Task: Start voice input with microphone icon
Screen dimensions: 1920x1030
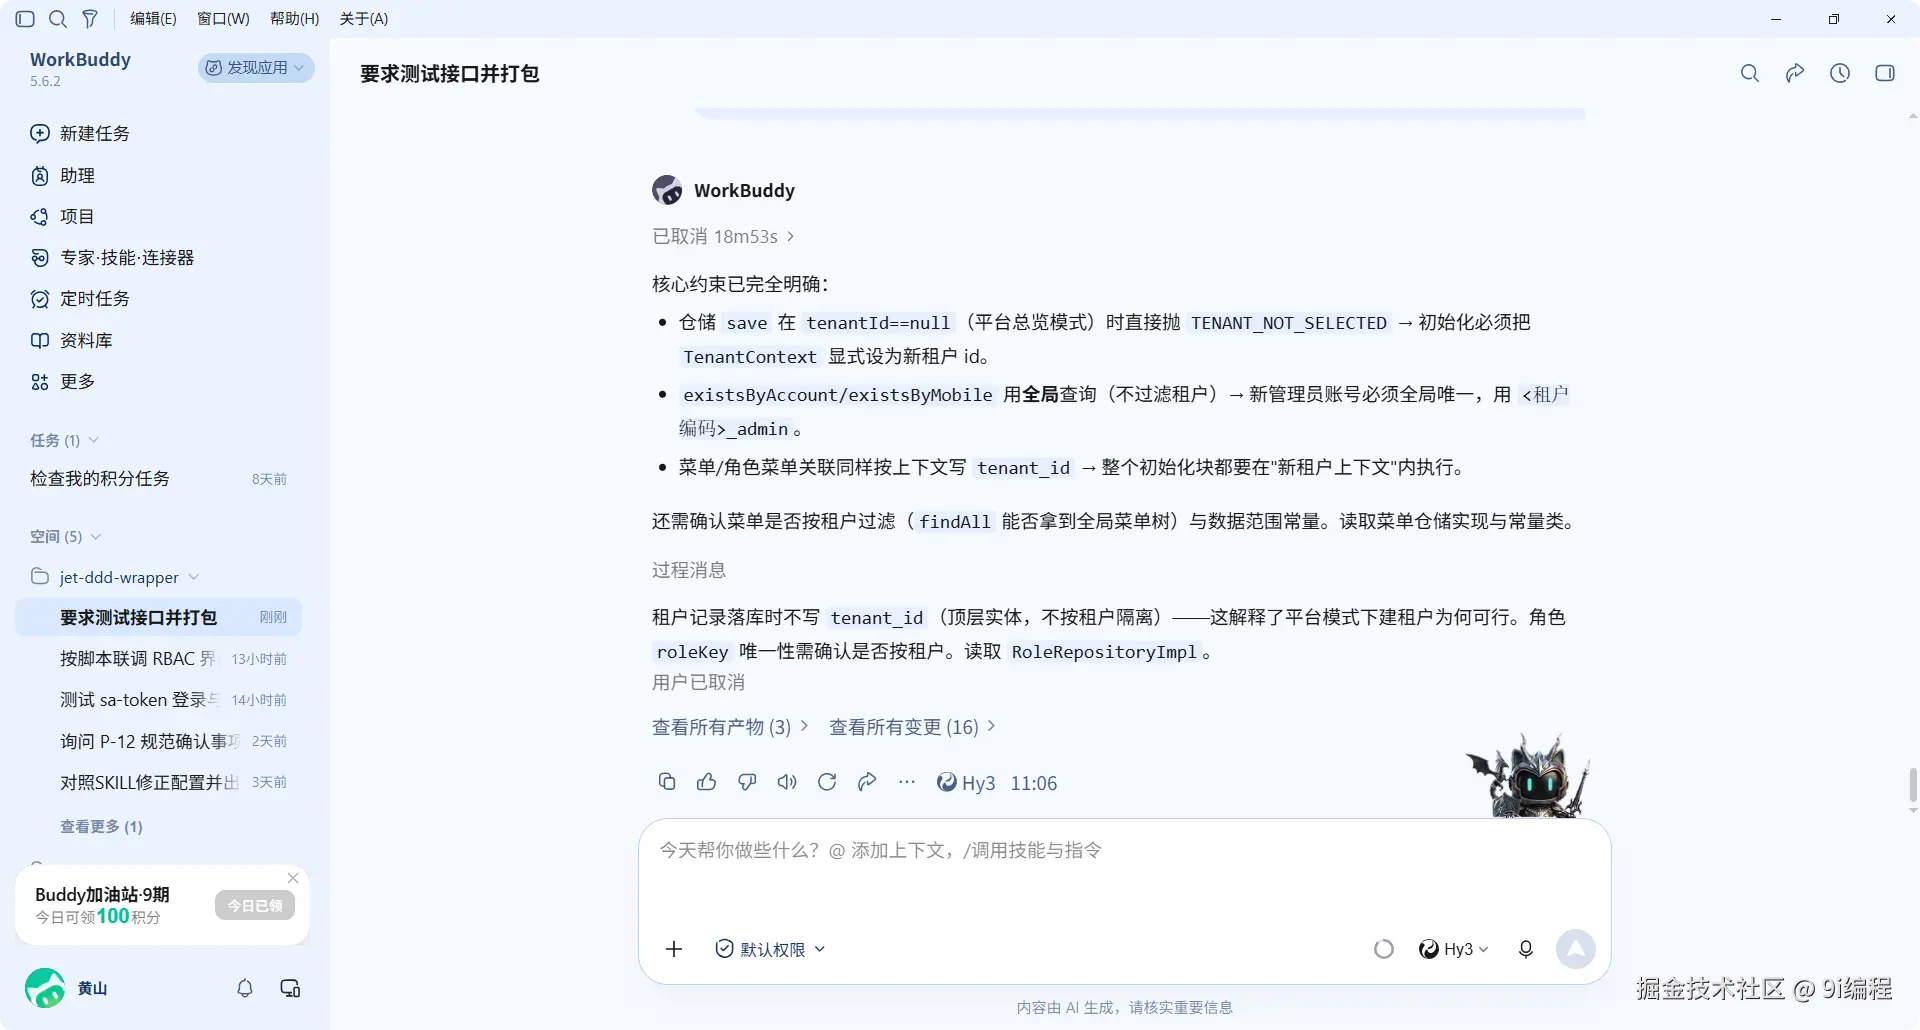Action: (x=1526, y=949)
